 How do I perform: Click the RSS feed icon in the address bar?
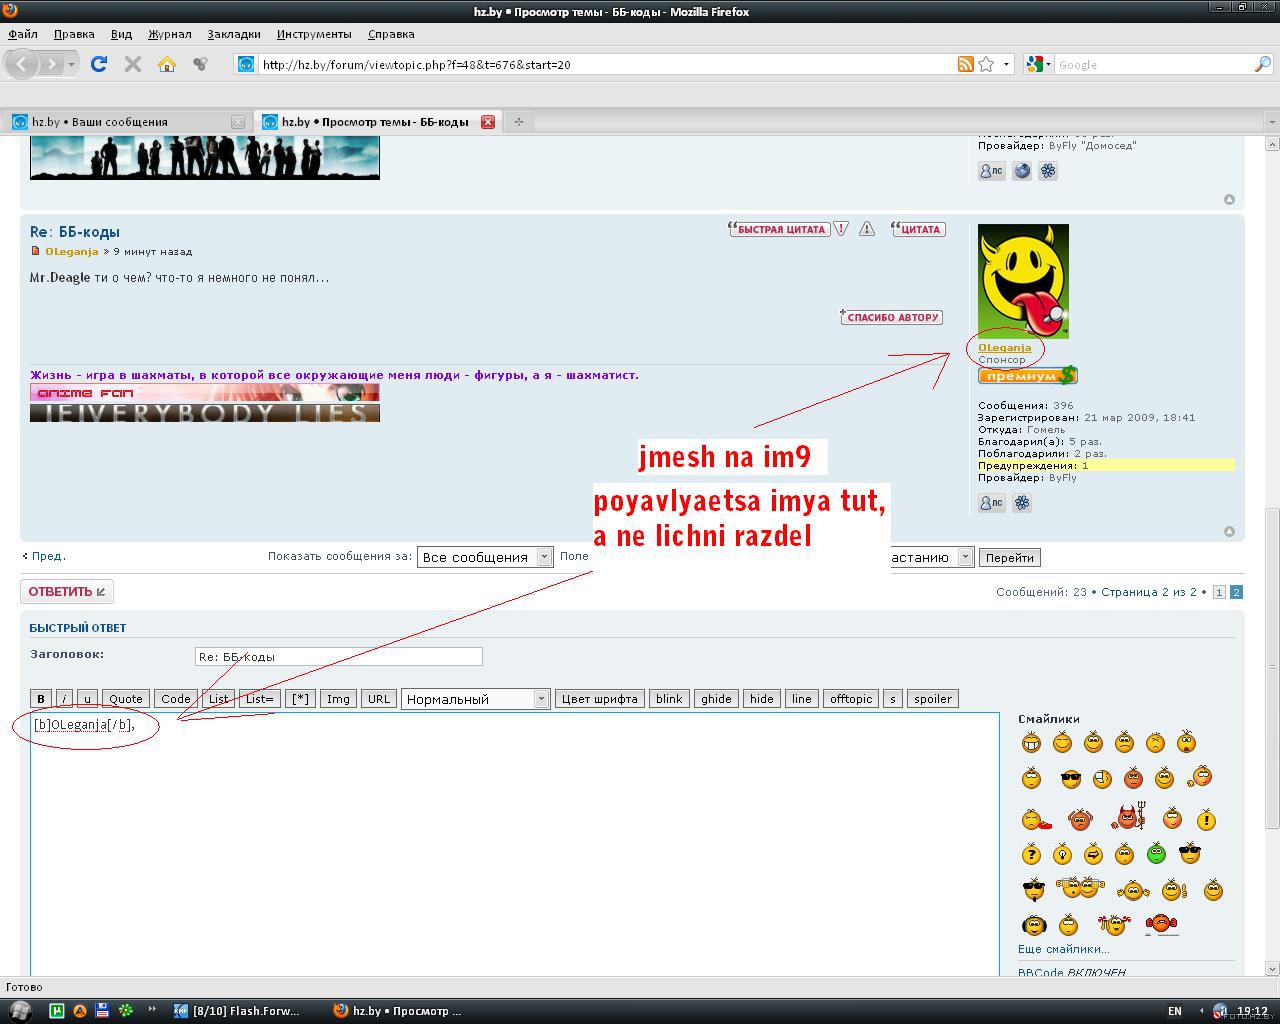[x=965, y=64]
